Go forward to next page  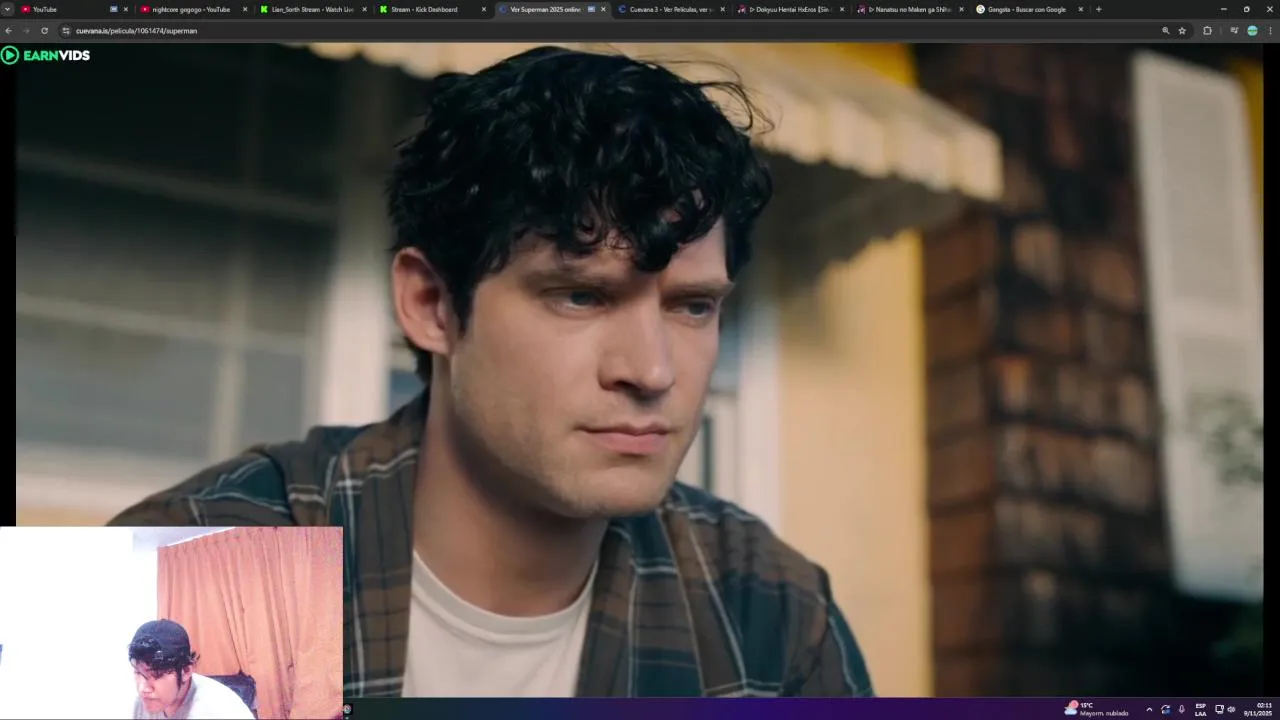[x=26, y=31]
